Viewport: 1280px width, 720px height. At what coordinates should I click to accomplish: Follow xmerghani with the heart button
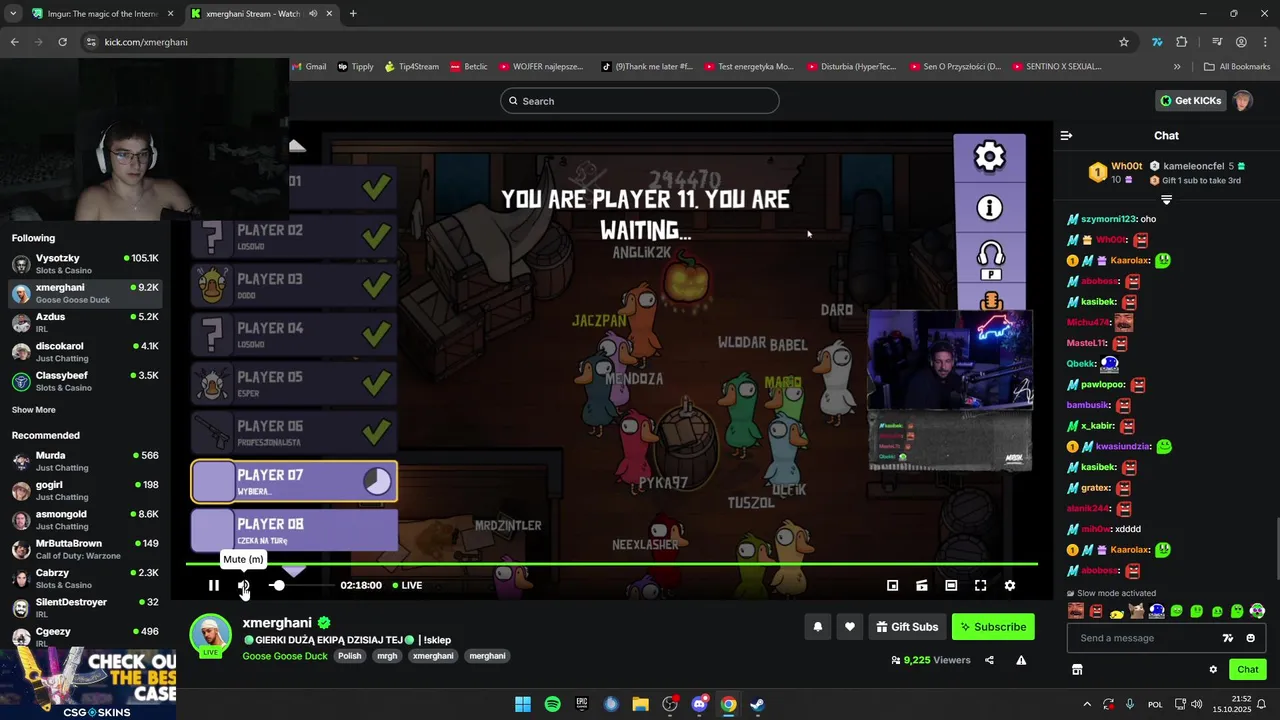pyautogui.click(x=850, y=627)
